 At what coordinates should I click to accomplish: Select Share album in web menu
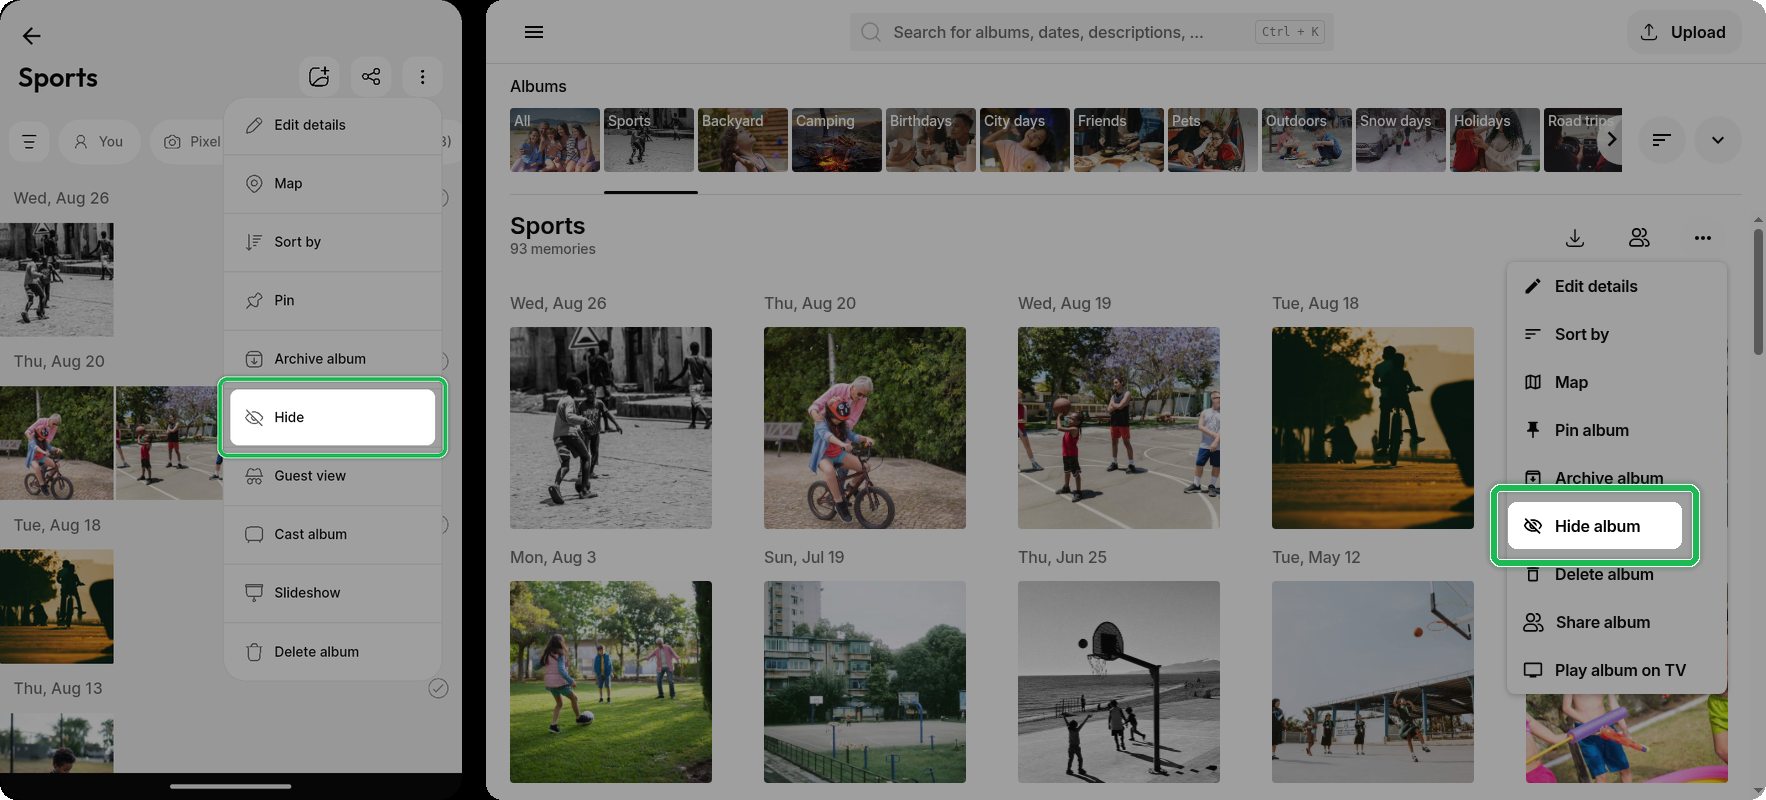(x=1617, y=622)
